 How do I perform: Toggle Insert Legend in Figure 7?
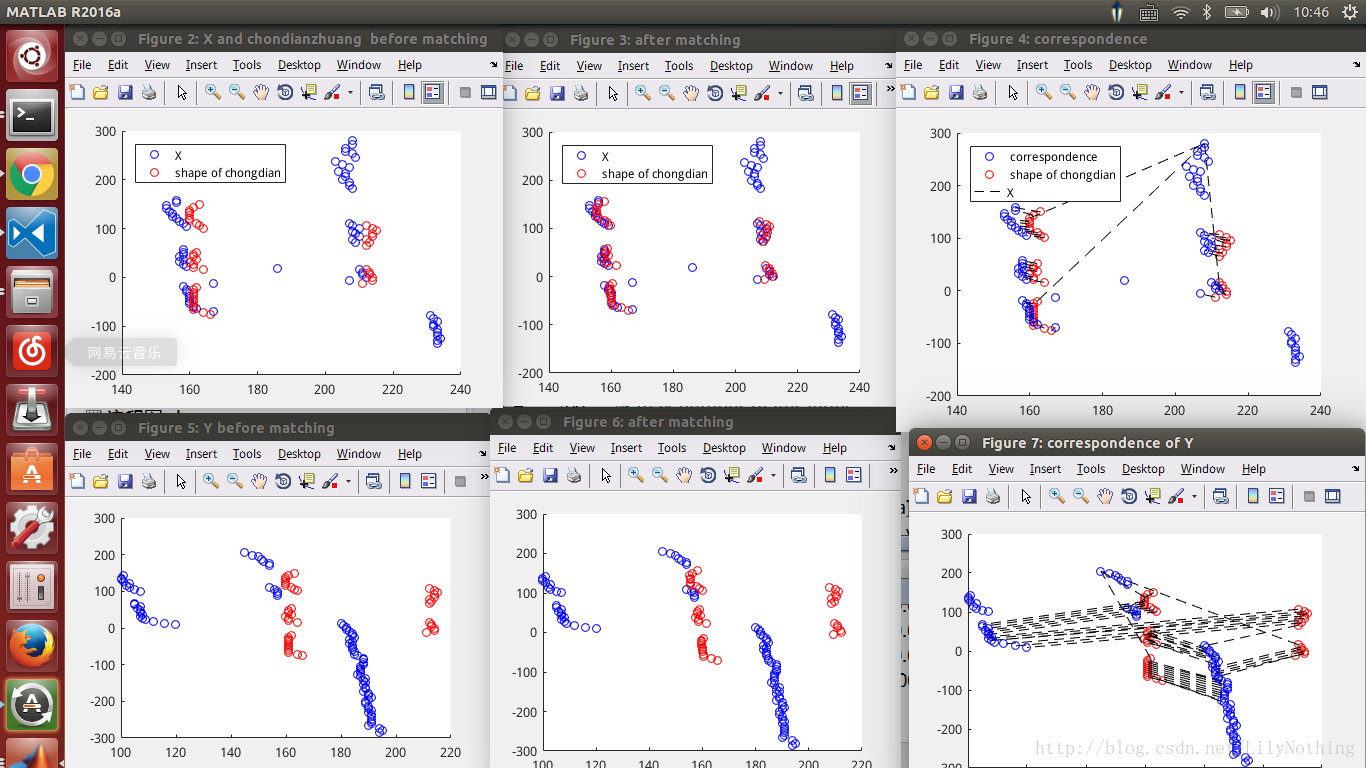tap(1276, 496)
